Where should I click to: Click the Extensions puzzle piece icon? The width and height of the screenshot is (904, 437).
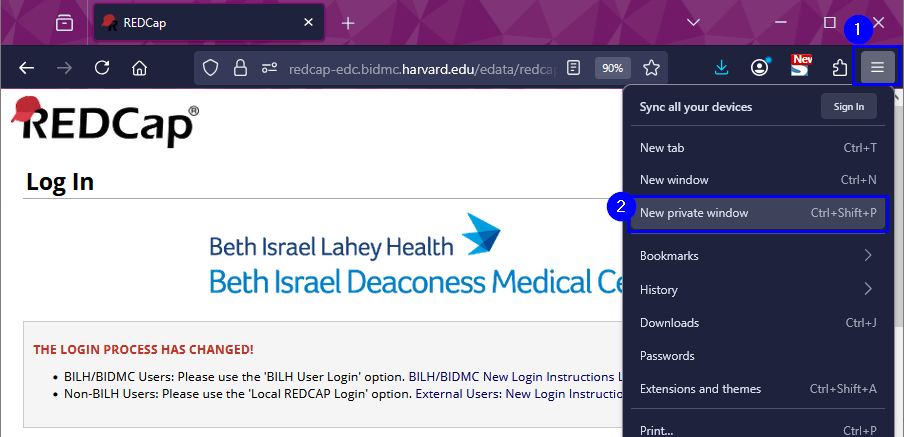coord(840,68)
